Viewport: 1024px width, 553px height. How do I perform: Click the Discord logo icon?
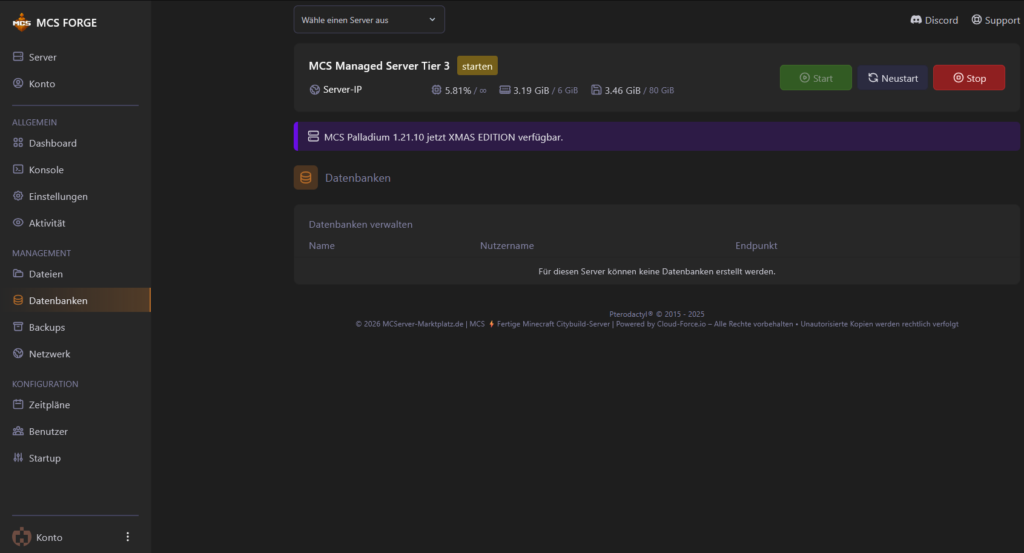click(x=916, y=20)
